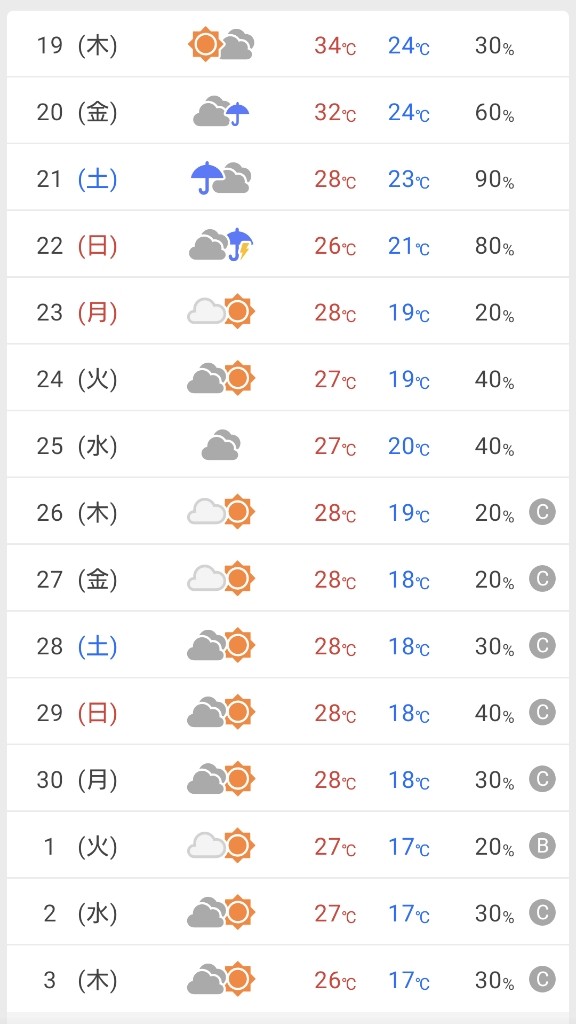Click the 21℃ low temperature for the 22nd
The width and height of the screenshot is (576, 1024).
coord(409,246)
